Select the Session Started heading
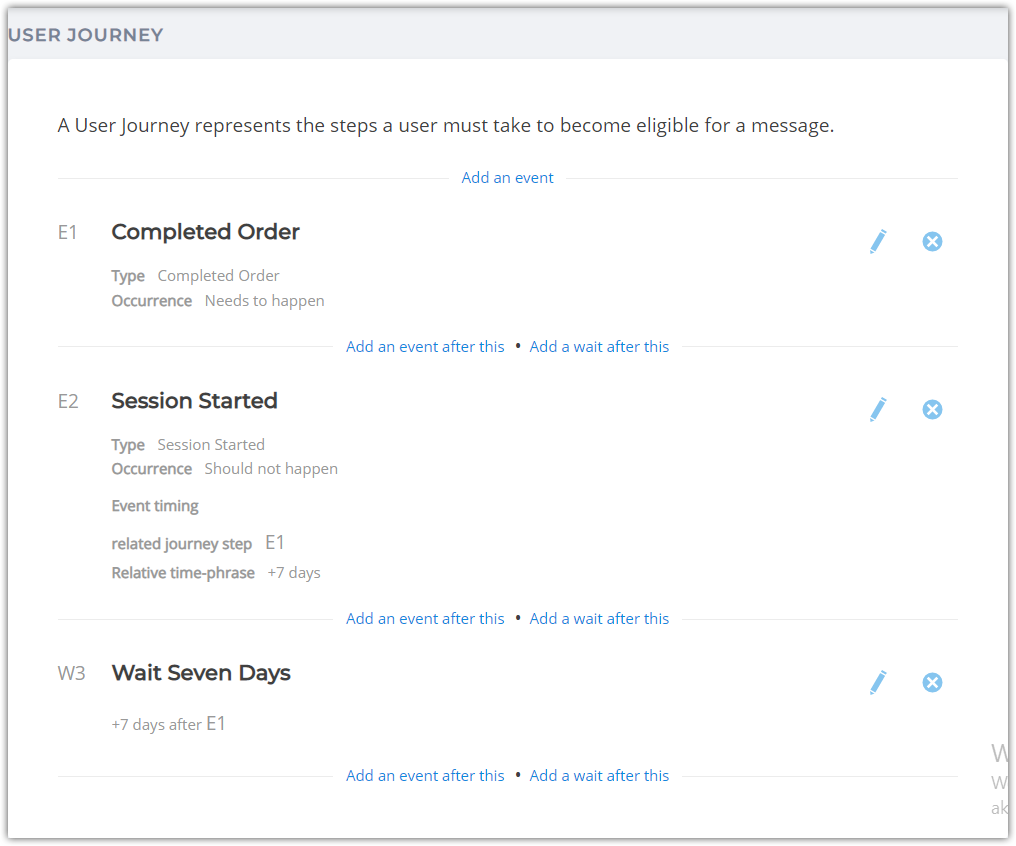 pos(194,401)
